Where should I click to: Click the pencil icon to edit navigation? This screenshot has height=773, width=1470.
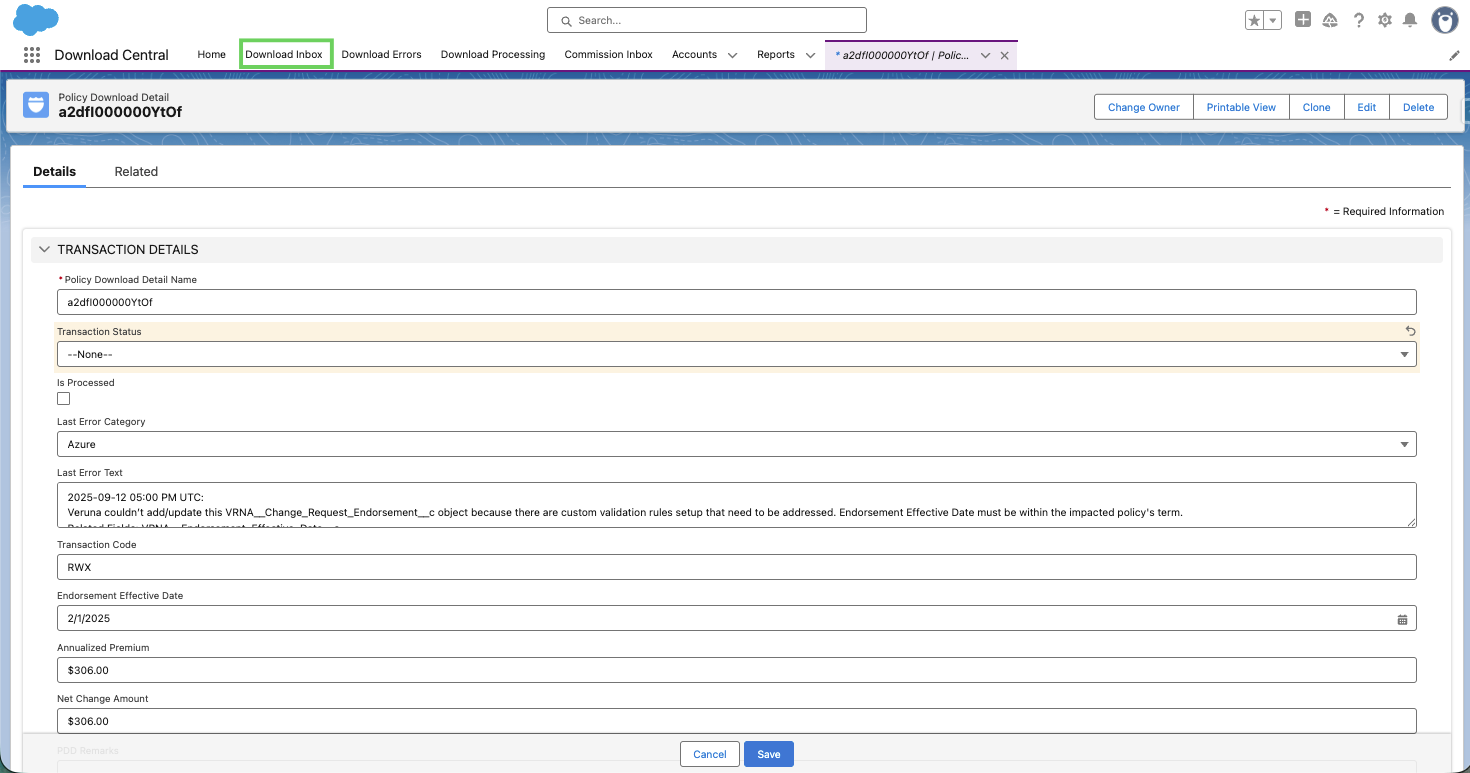point(1454,56)
